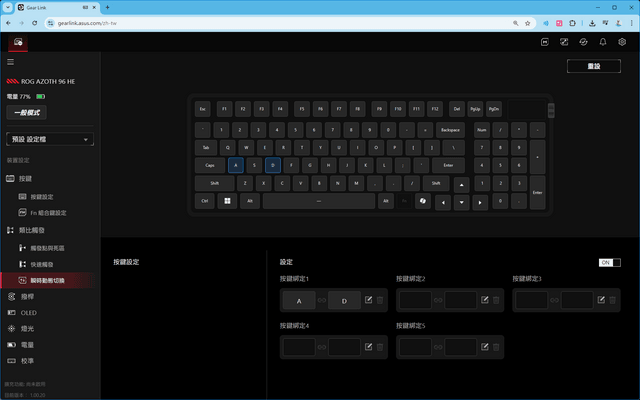Go back in the browser
Screen dimensions: 640x400
click(9, 23)
